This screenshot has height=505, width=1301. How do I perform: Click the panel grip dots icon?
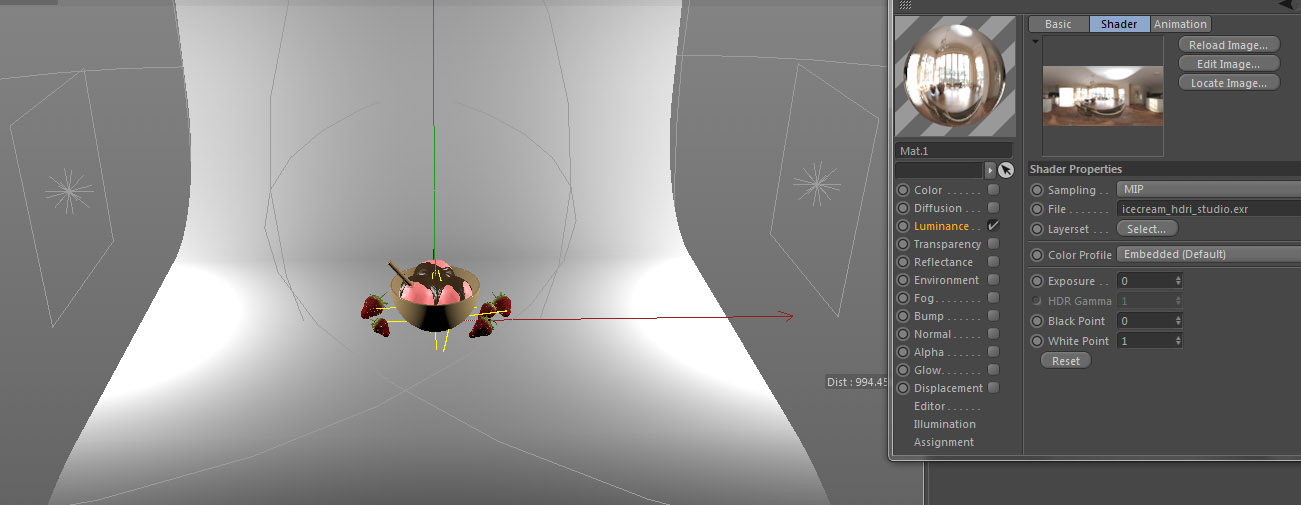coord(905,6)
